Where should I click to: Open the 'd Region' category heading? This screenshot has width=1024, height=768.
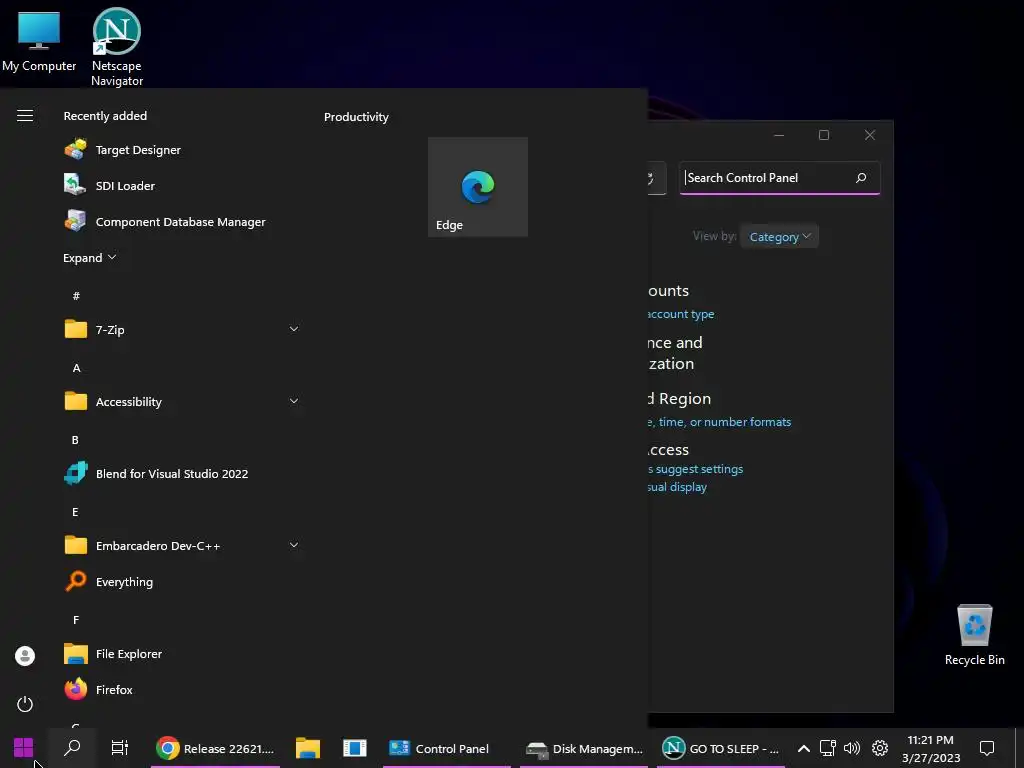(679, 398)
